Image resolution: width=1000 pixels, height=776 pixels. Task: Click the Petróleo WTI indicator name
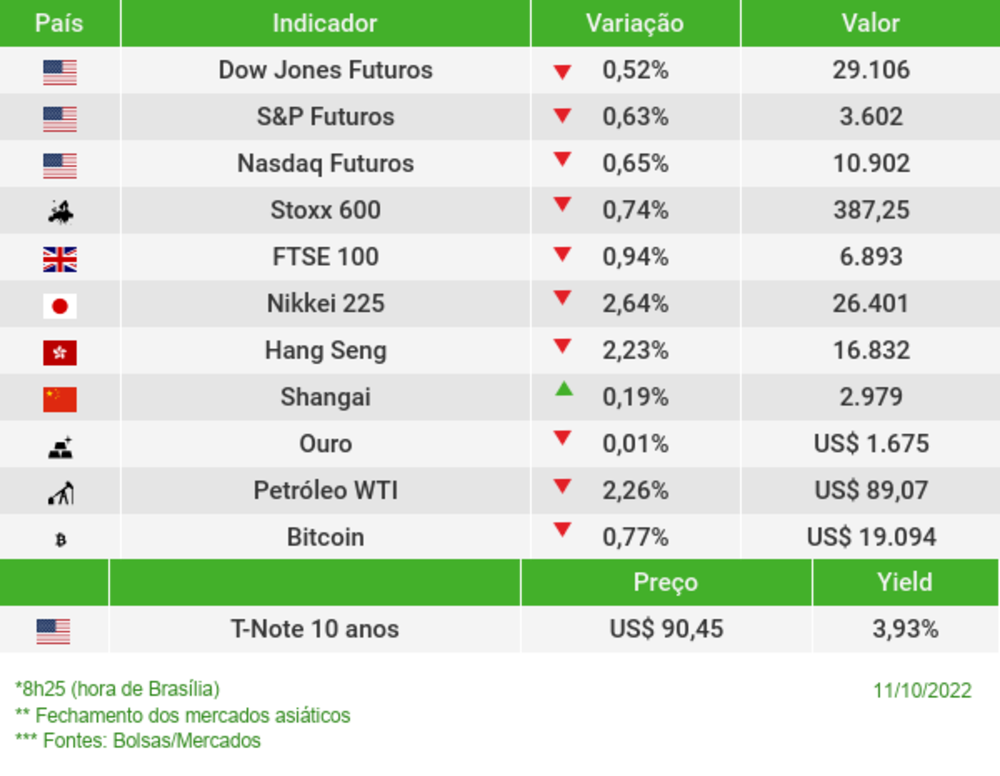point(325,490)
